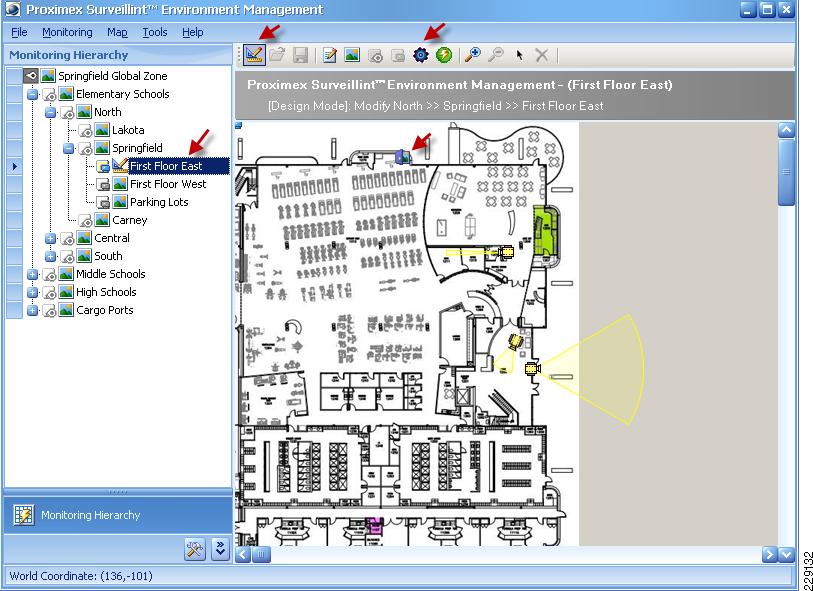
Task: Collapse the North node
Action: (50, 112)
